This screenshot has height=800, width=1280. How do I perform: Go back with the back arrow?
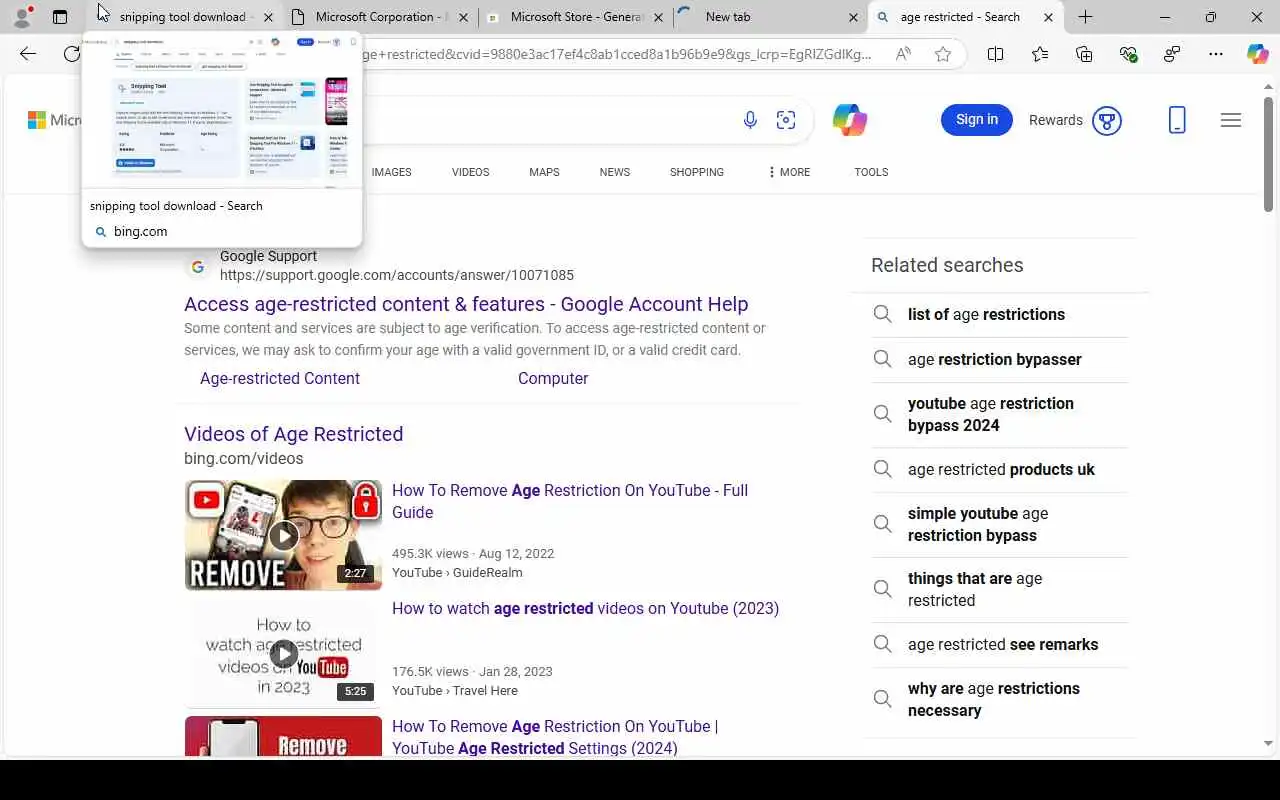point(28,54)
